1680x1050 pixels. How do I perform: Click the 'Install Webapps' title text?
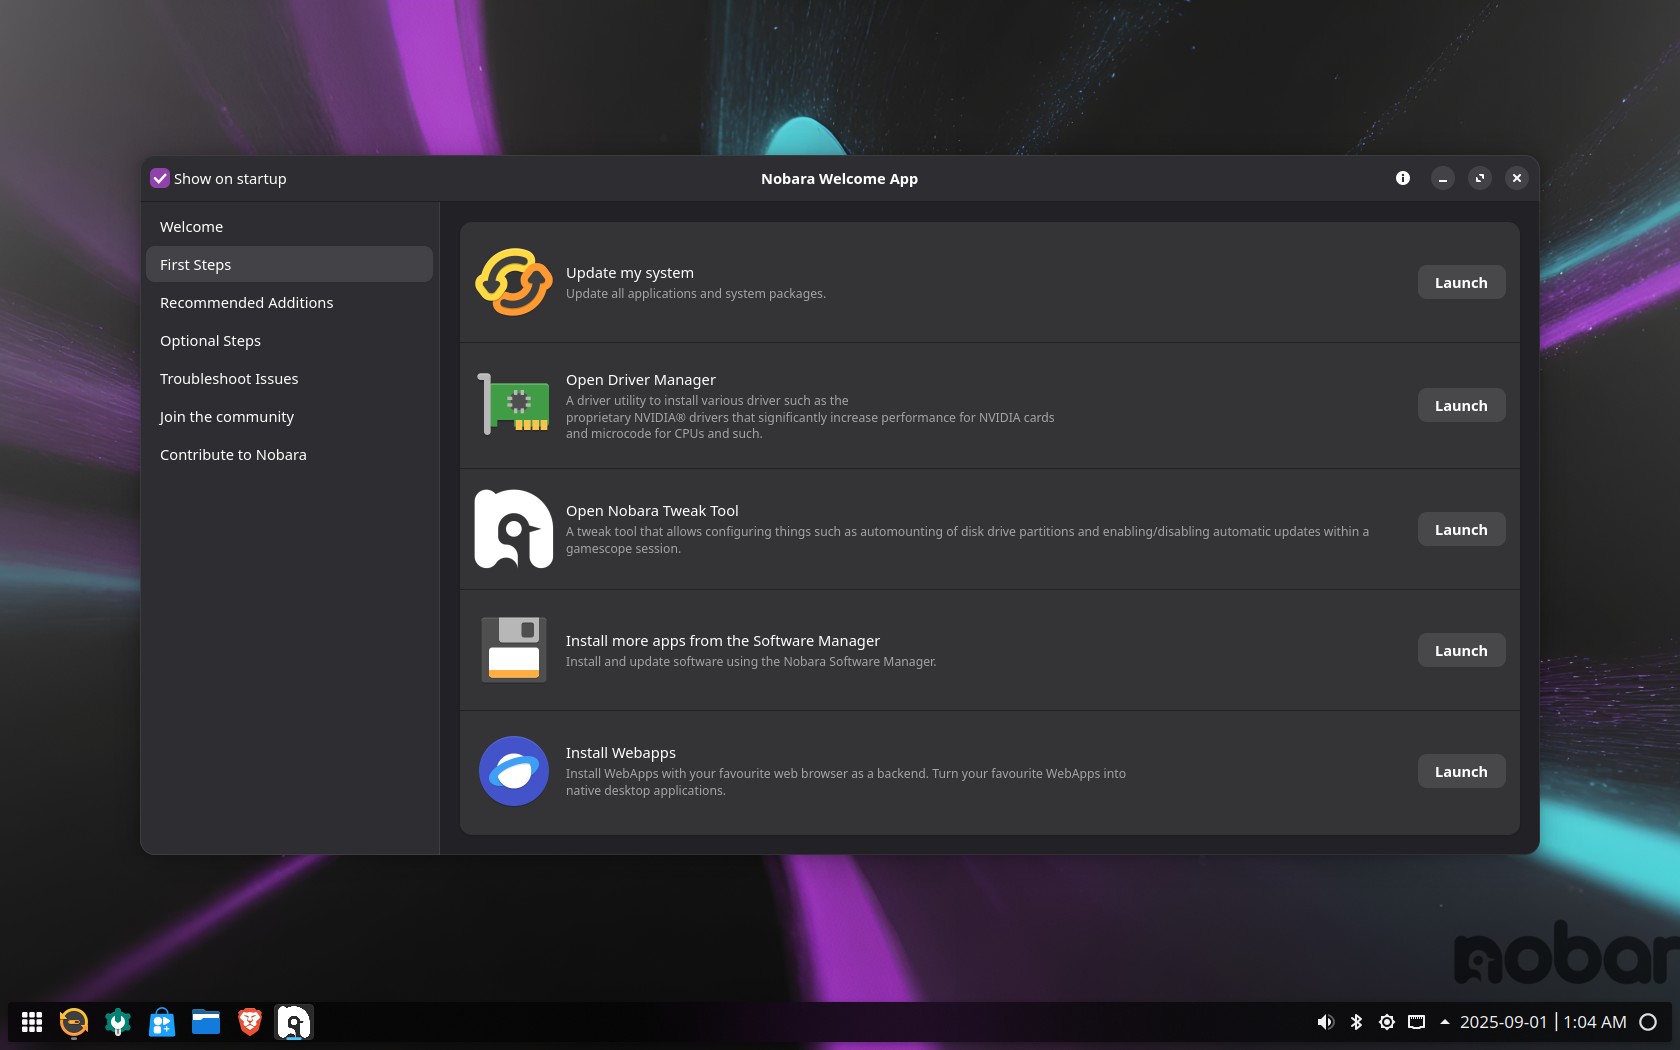(621, 753)
